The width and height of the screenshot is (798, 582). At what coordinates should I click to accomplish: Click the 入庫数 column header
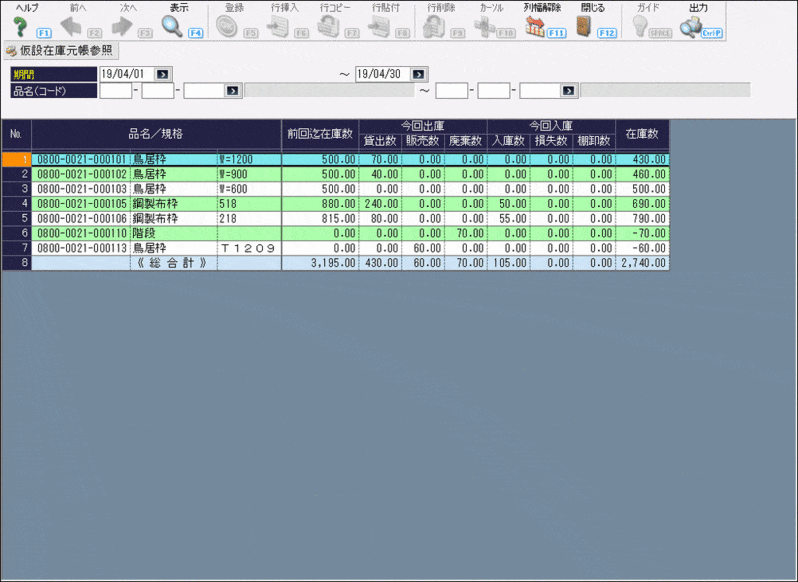click(x=508, y=141)
